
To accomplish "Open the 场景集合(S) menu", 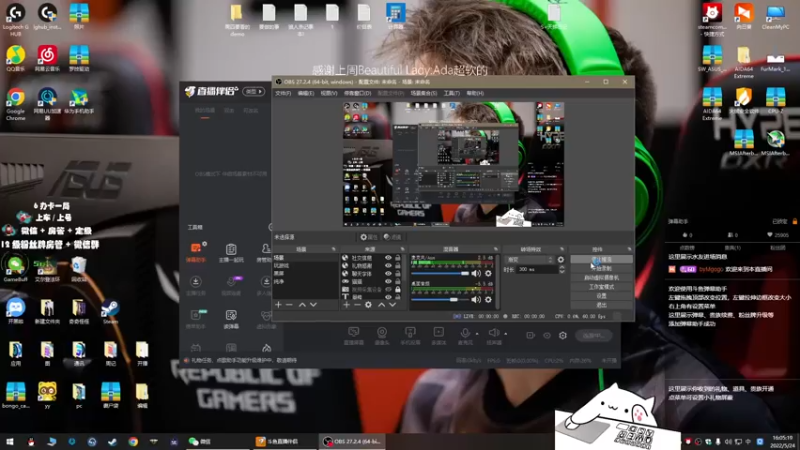I will point(423,93).
